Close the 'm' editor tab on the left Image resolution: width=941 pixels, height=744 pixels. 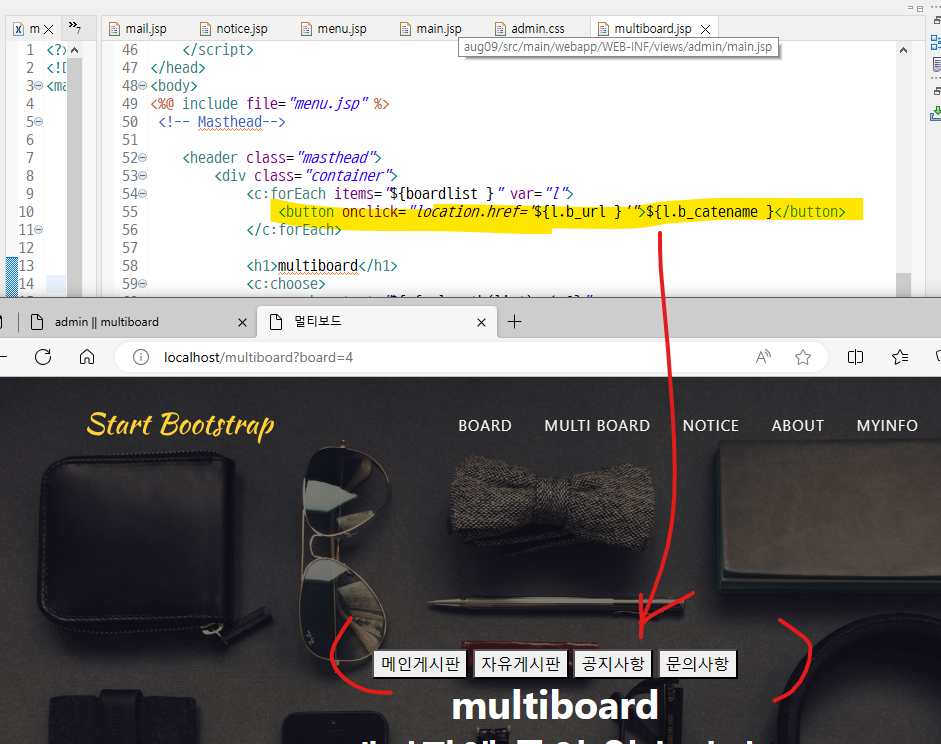(49, 29)
